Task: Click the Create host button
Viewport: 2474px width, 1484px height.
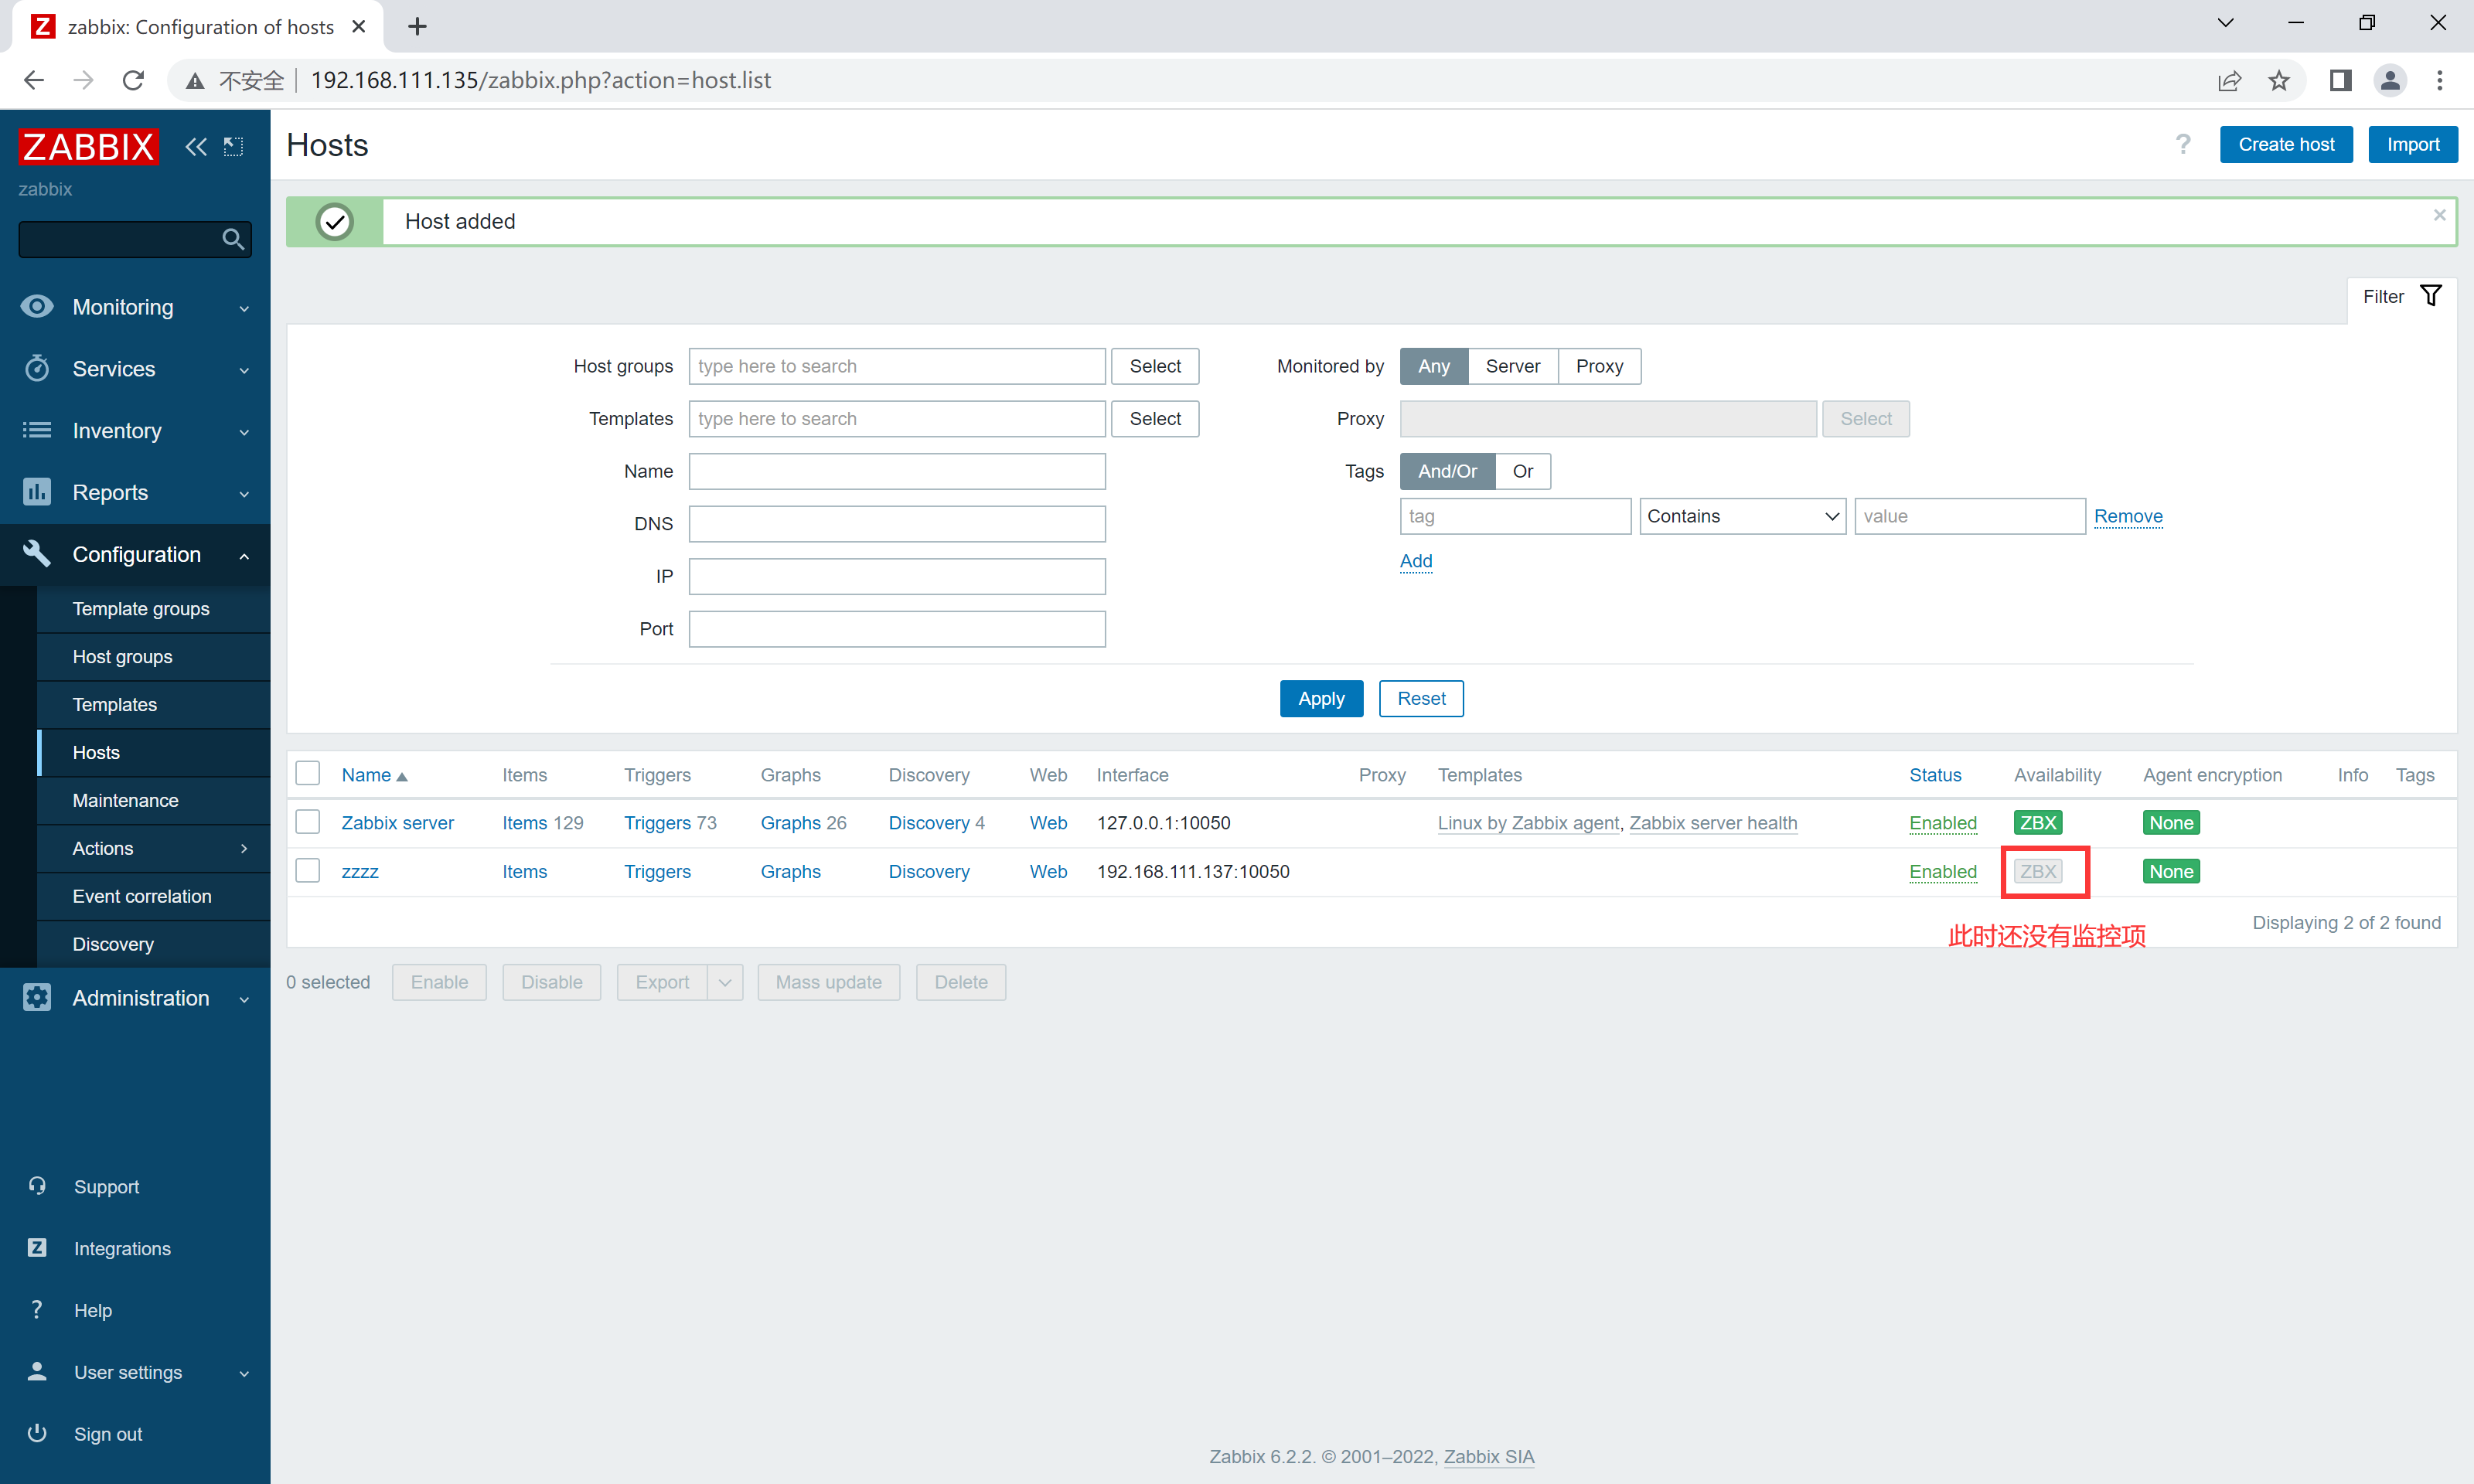Action: pyautogui.click(x=2286, y=144)
